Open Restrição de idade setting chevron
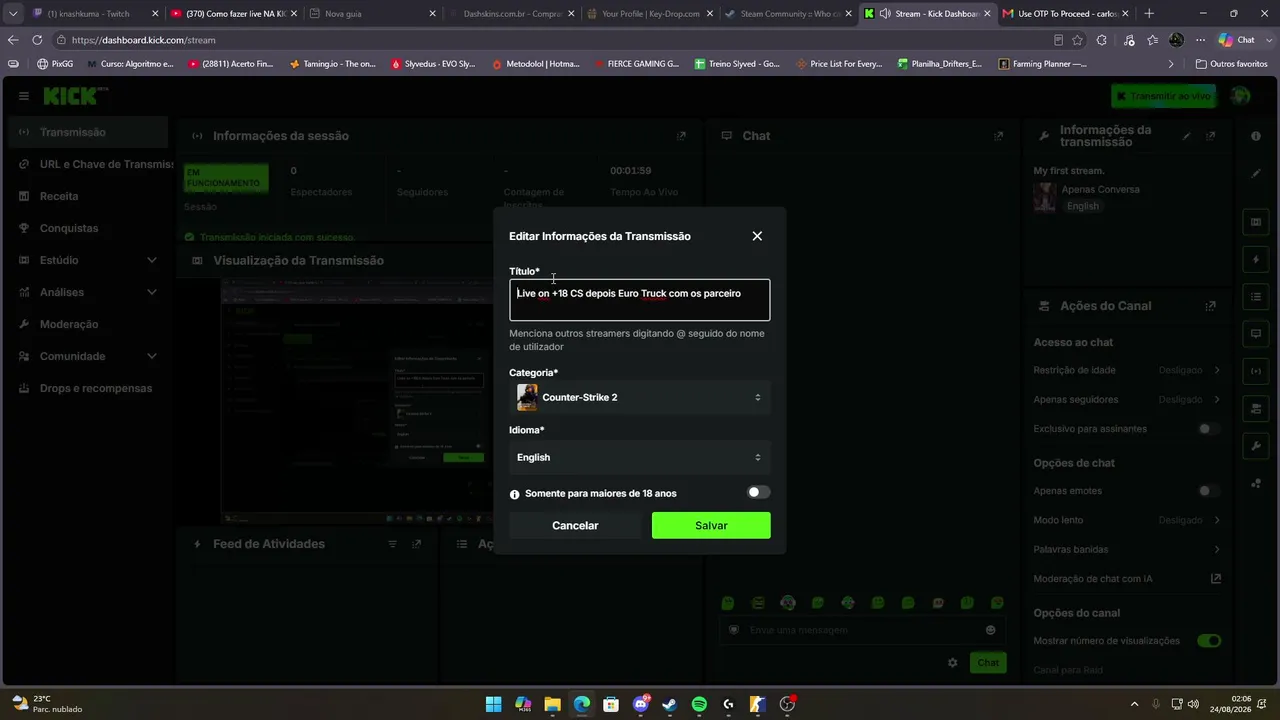This screenshot has height=720, width=1280. tap(1217, 370)
